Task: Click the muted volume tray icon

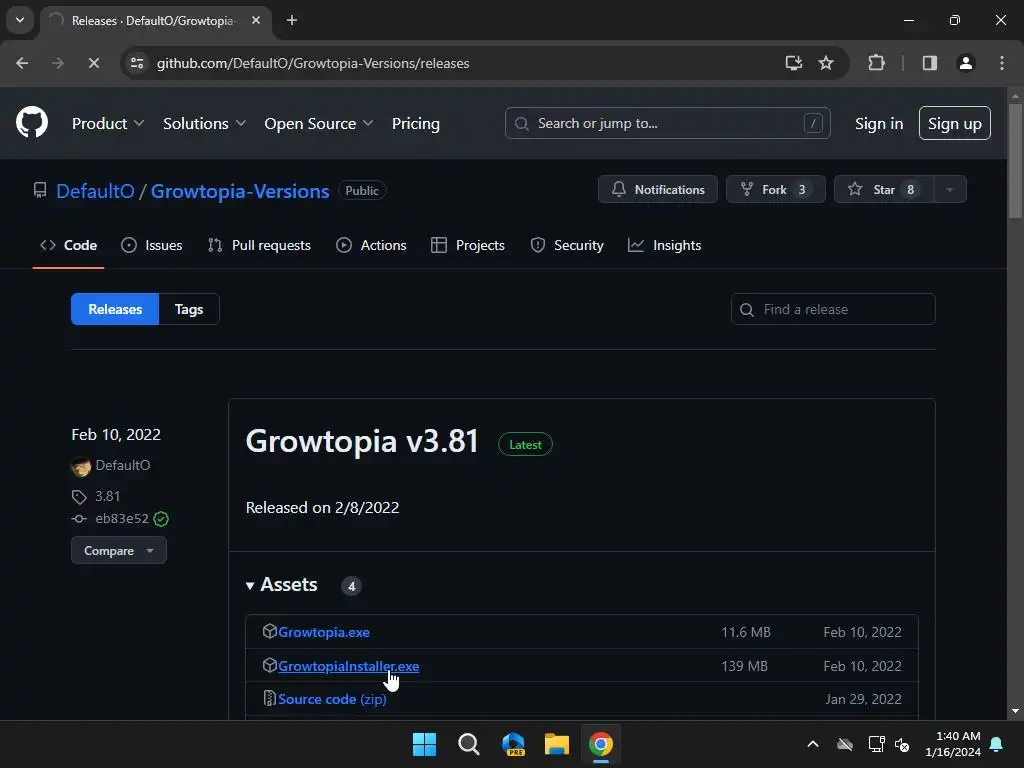Action: pos(902,744)
